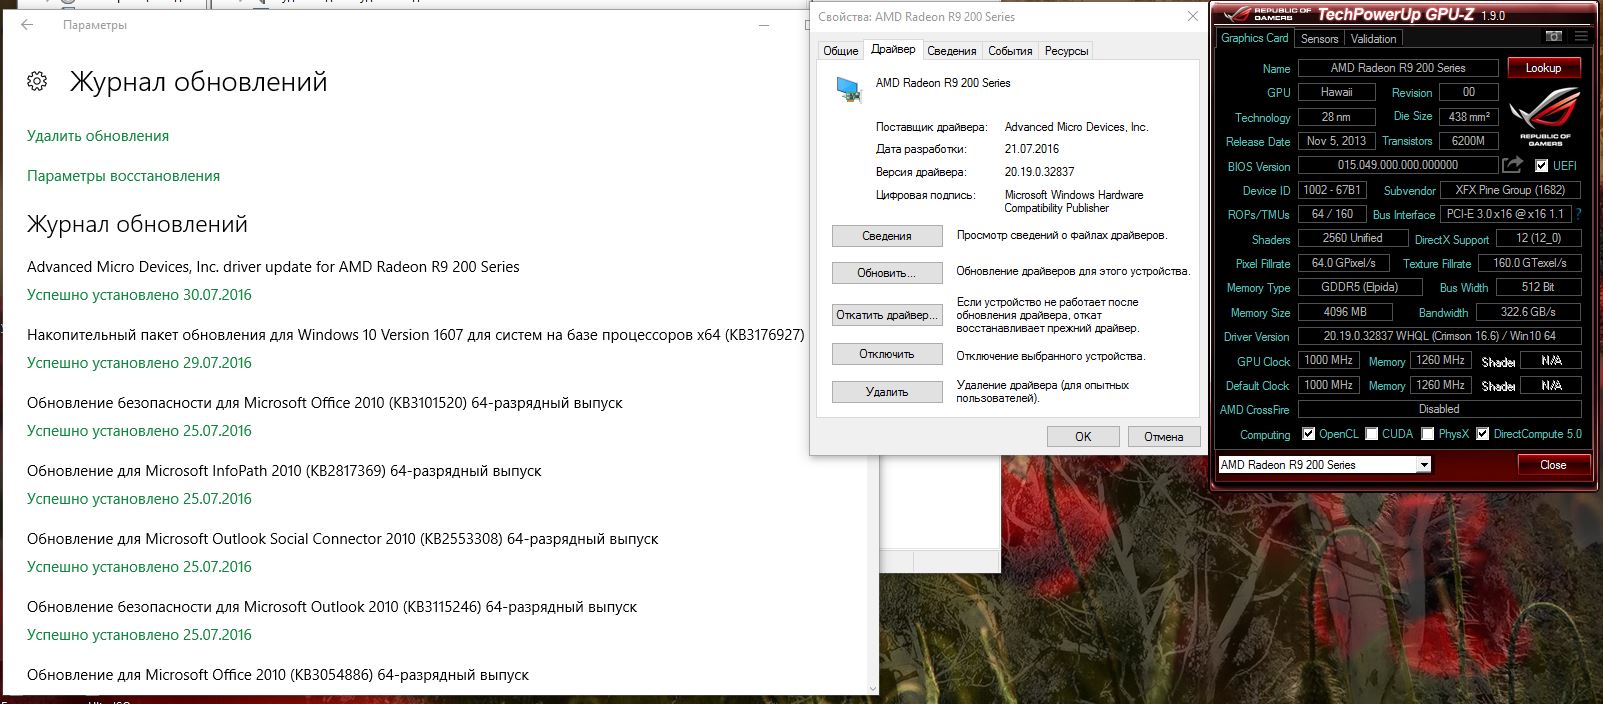
Task: Click the install status link under InfoPath KB2817369
Action: coord(139,499)
